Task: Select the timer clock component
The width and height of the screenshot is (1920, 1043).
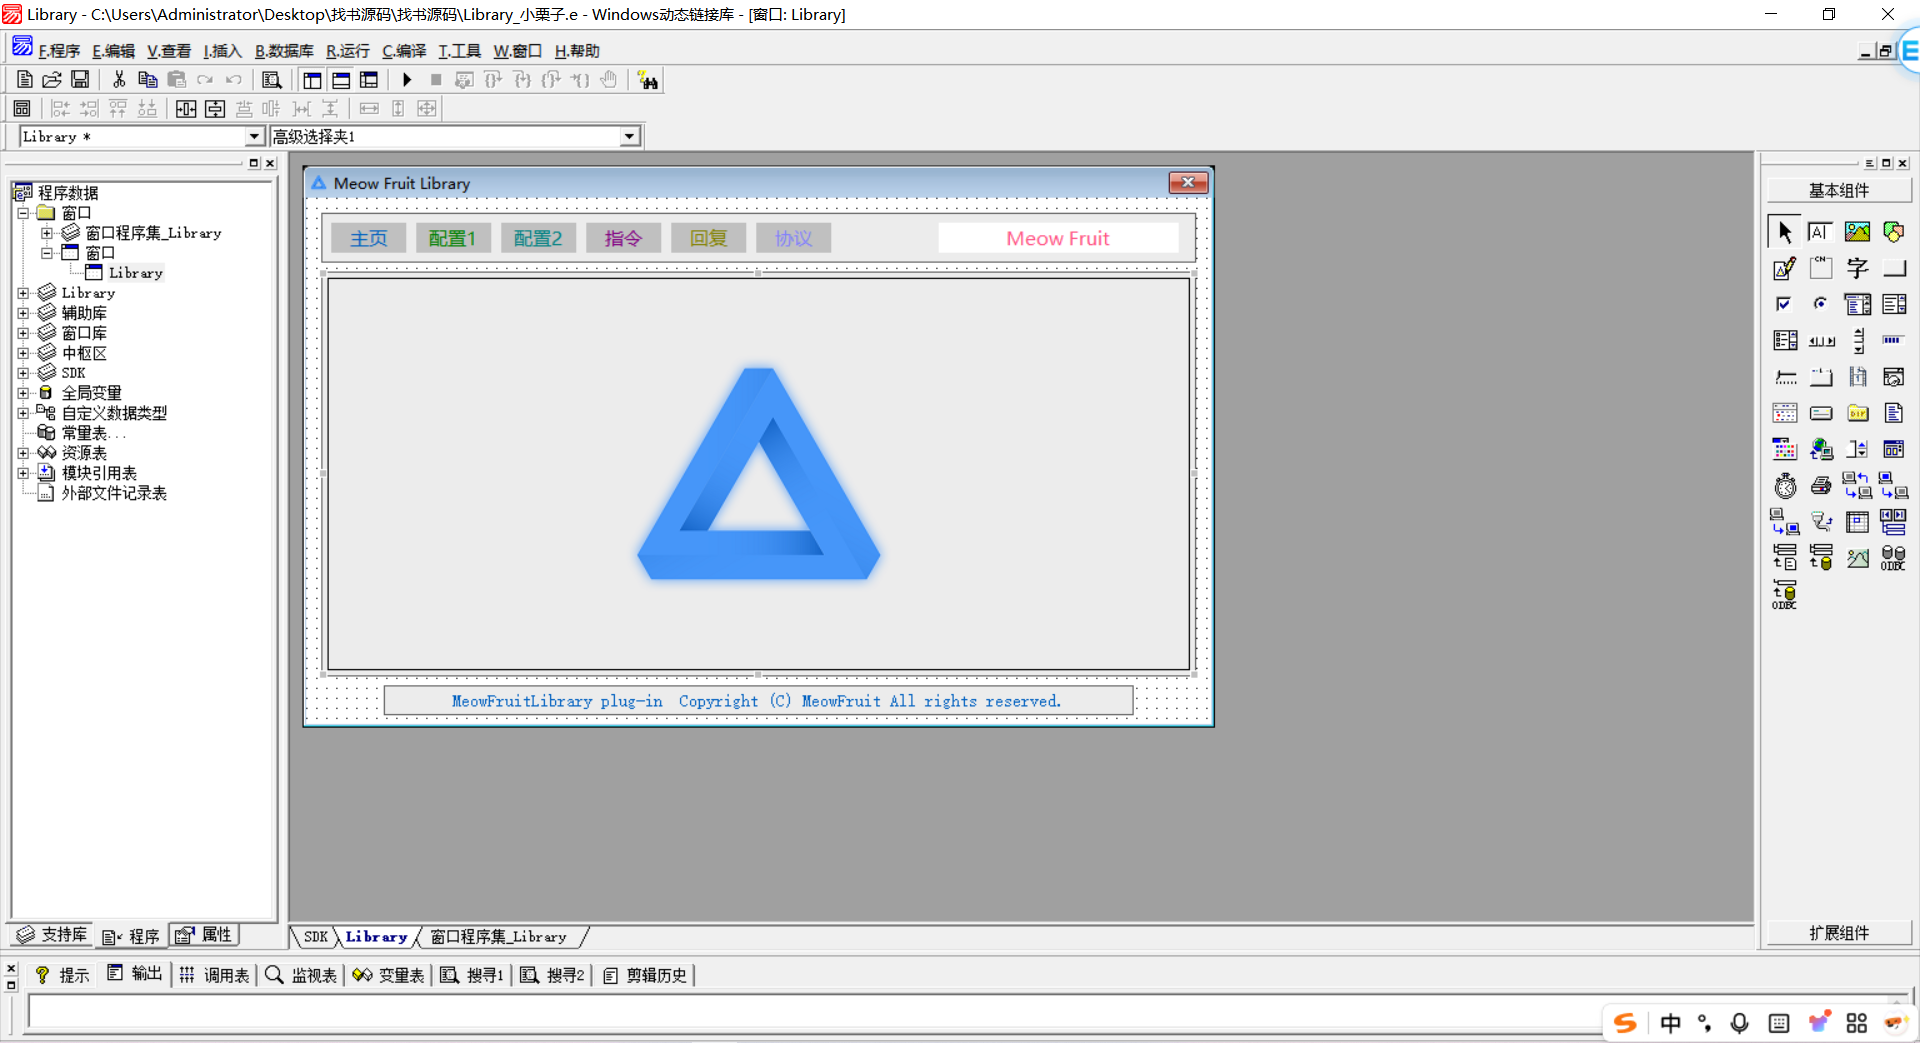Action: tap(1785, 486)
